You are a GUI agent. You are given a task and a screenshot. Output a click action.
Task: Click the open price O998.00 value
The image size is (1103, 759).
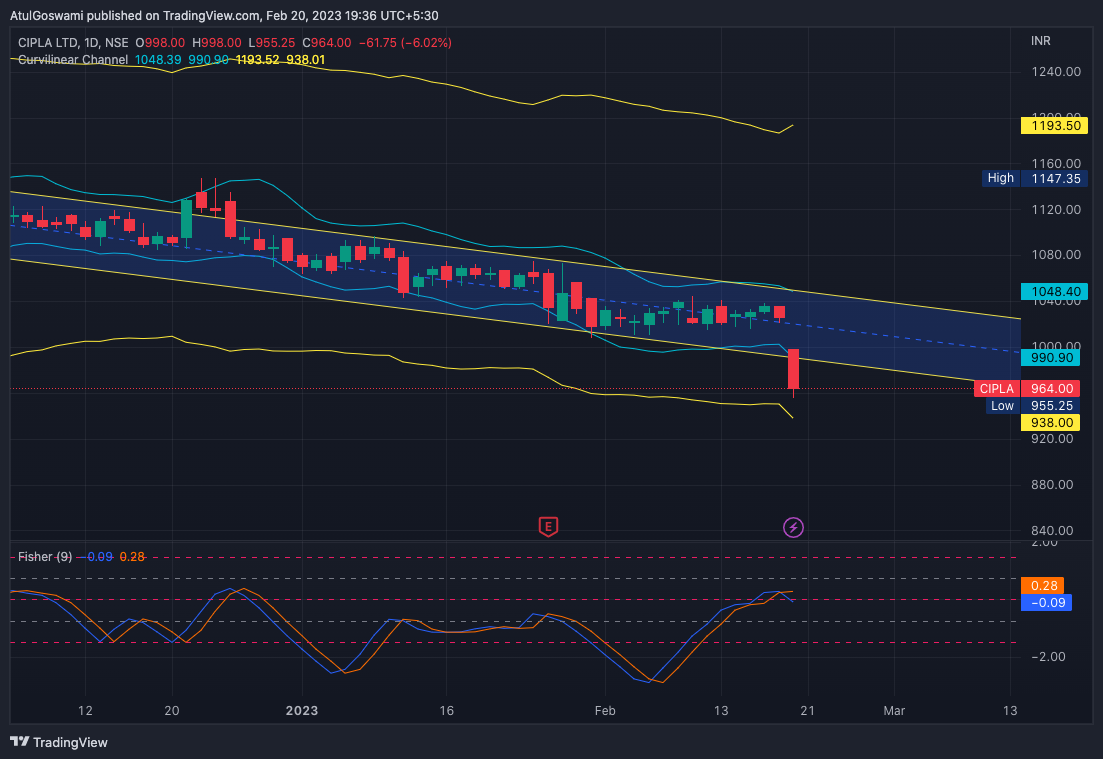(160, 43)
